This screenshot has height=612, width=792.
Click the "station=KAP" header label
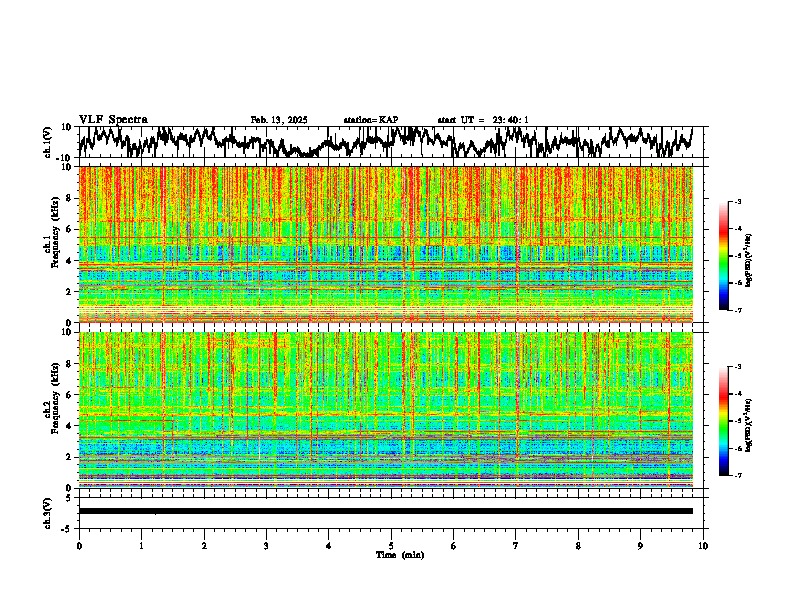[x=371, y=120]
